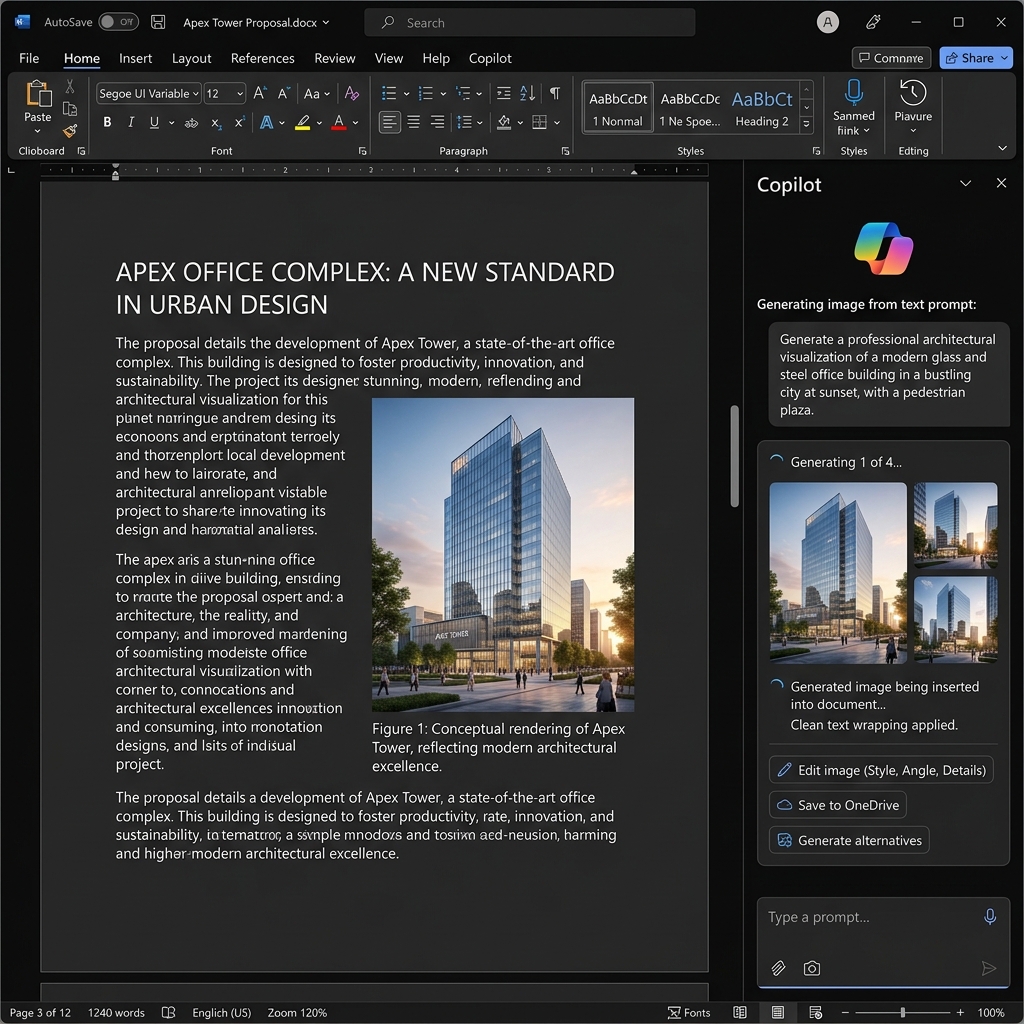1024x1024 pixels.
Task: Switch to the Insert ribbon tab
Action: tap(135, 58)
